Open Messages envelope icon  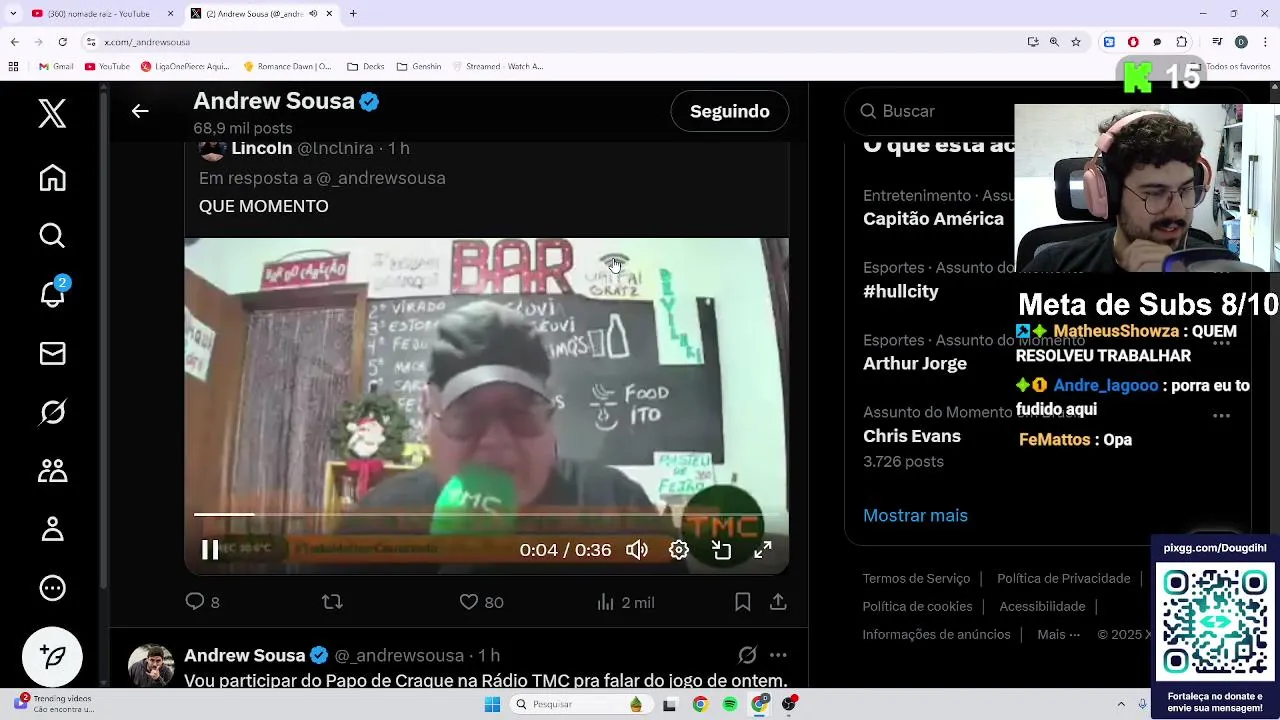52,353
